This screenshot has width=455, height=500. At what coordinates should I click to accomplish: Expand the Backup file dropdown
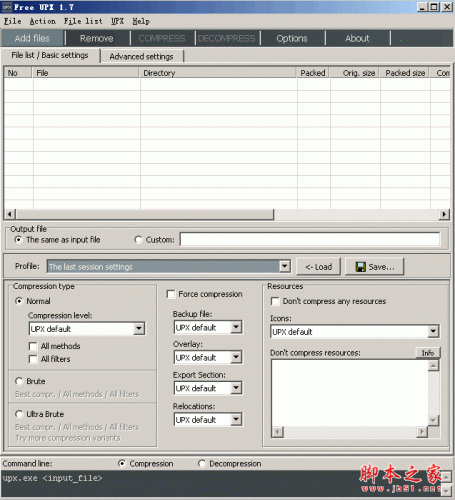coord(236,327)
